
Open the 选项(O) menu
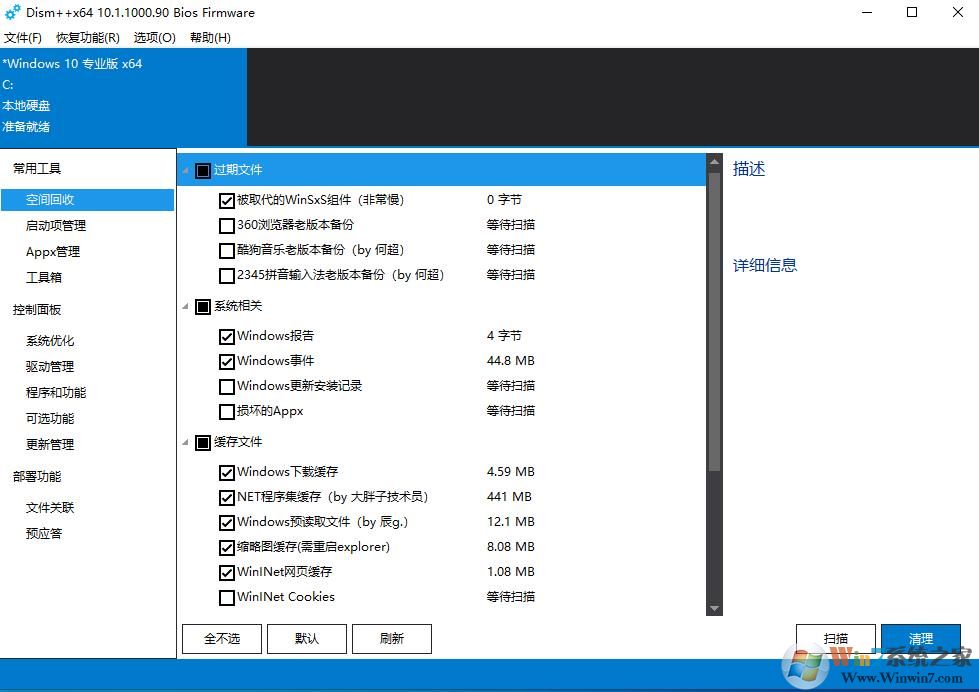154,37
